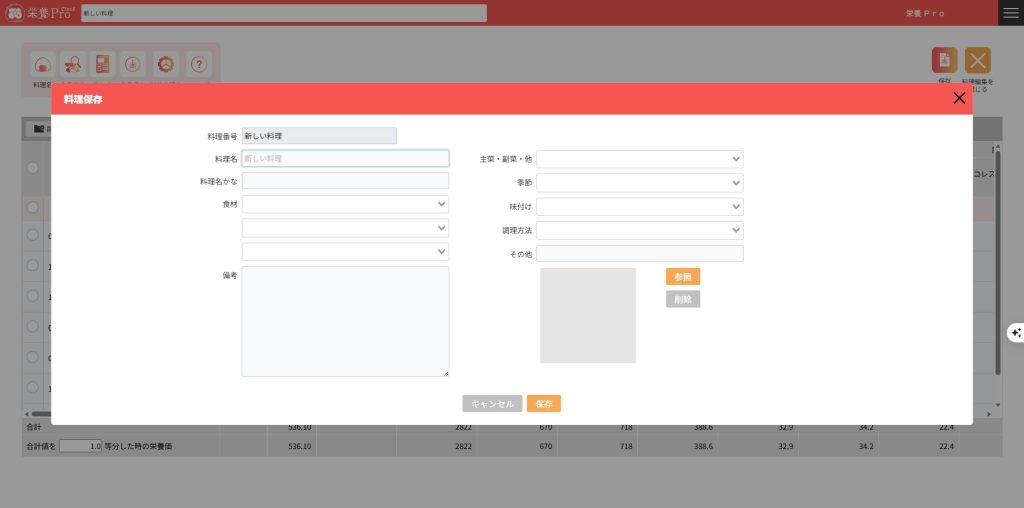Screen dimensions: 1024x508
Task: Click the 1.0 division value field
Action: pyautogui.click(x=80, y=447)
